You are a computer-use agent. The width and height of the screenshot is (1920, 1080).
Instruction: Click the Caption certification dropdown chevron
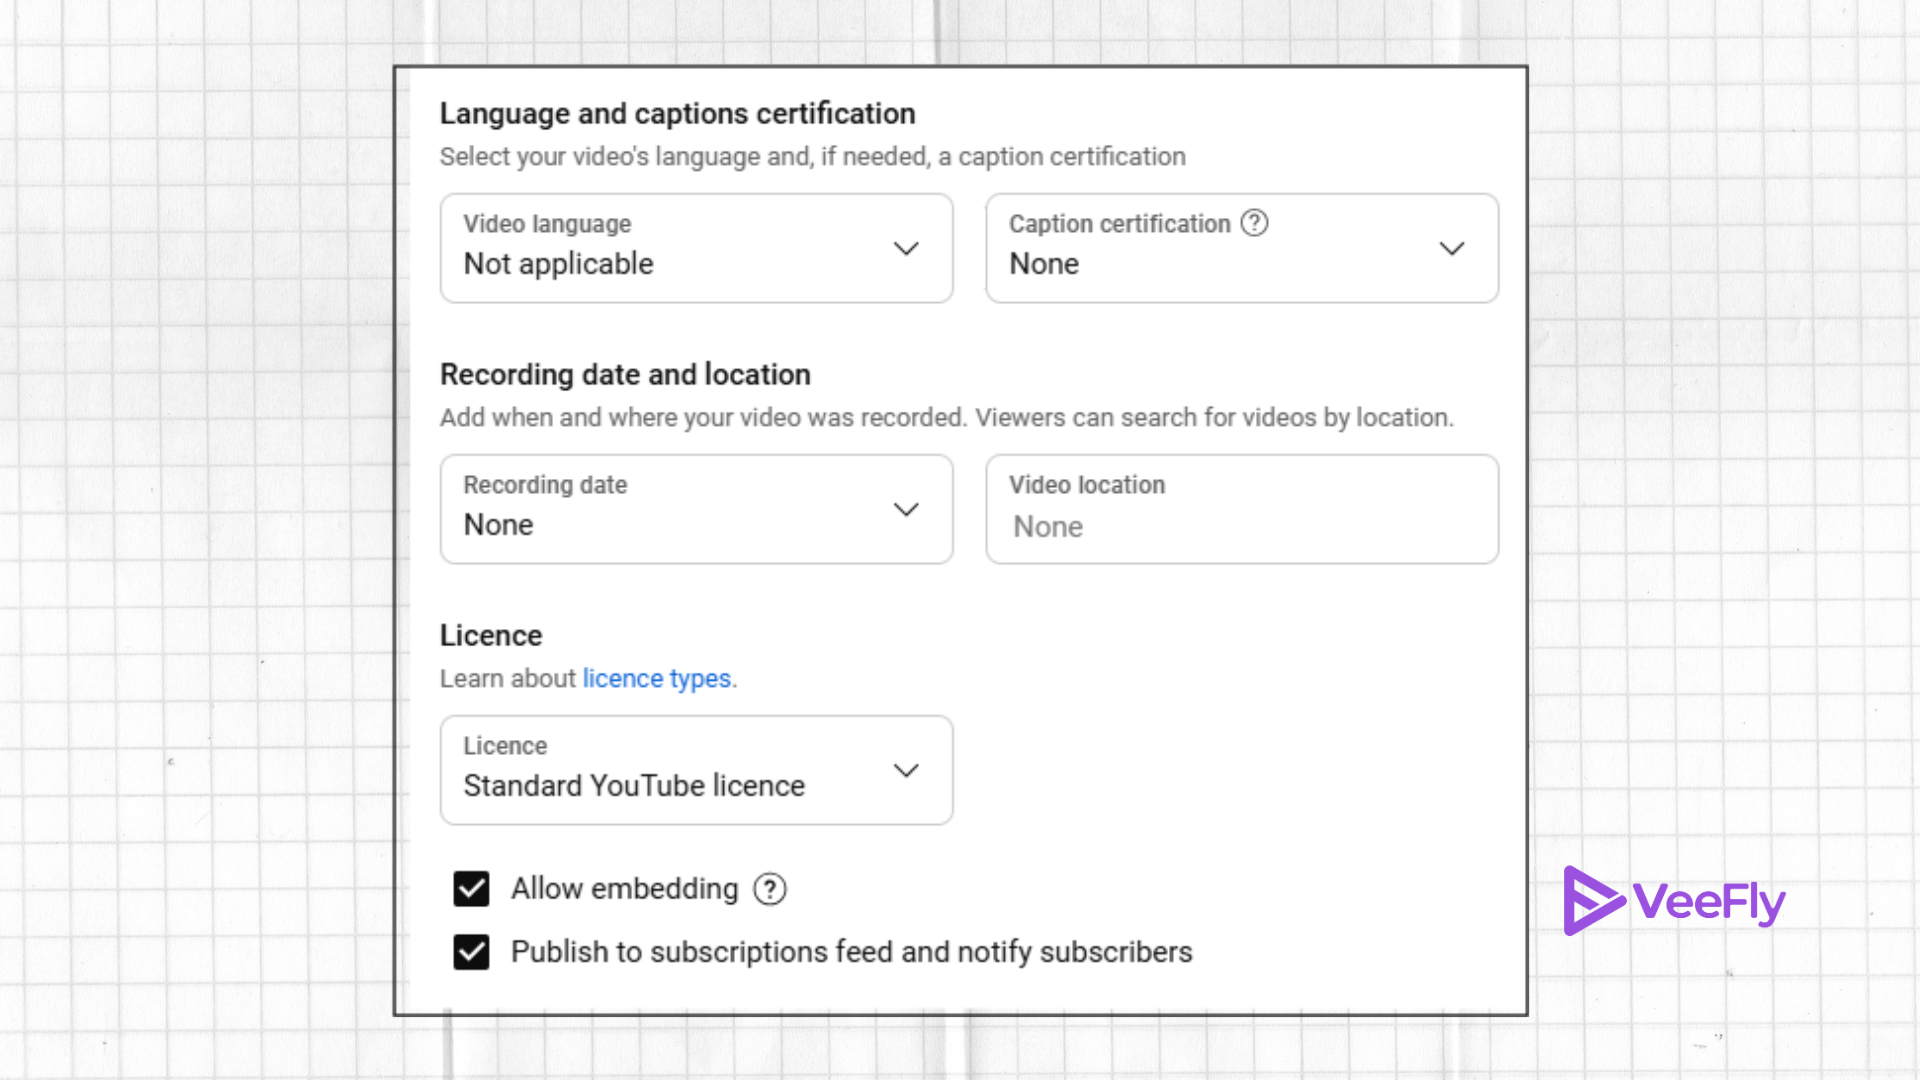pyautogui.click(x=1452, y=248)
